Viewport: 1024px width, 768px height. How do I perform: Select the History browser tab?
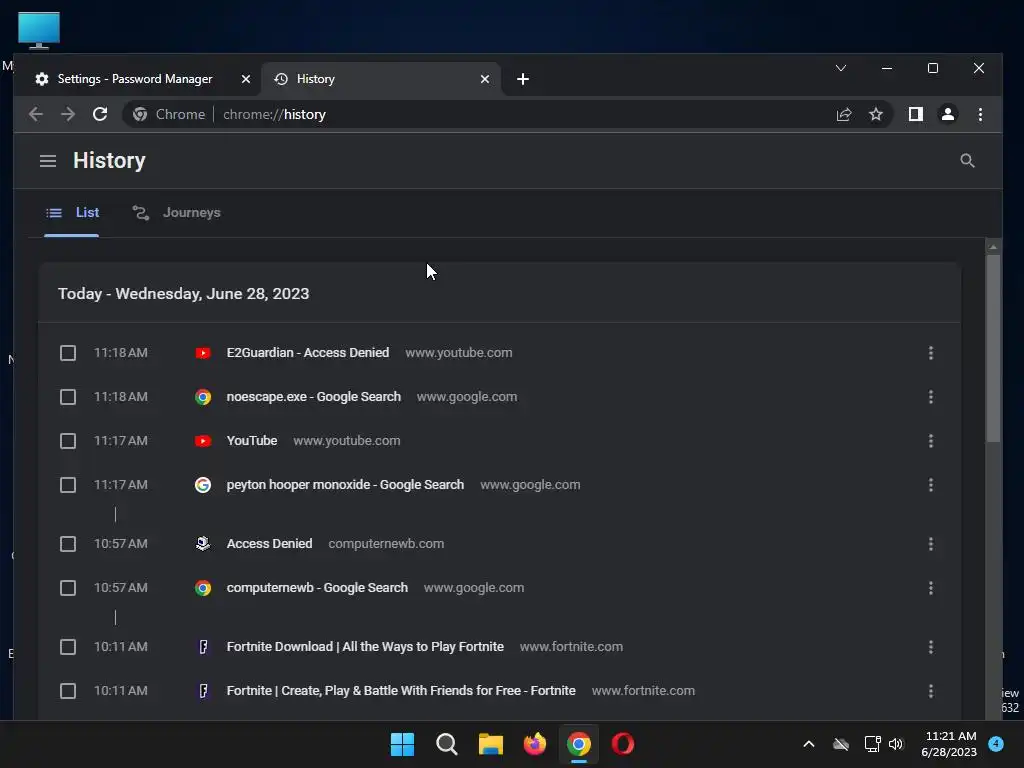381,79
